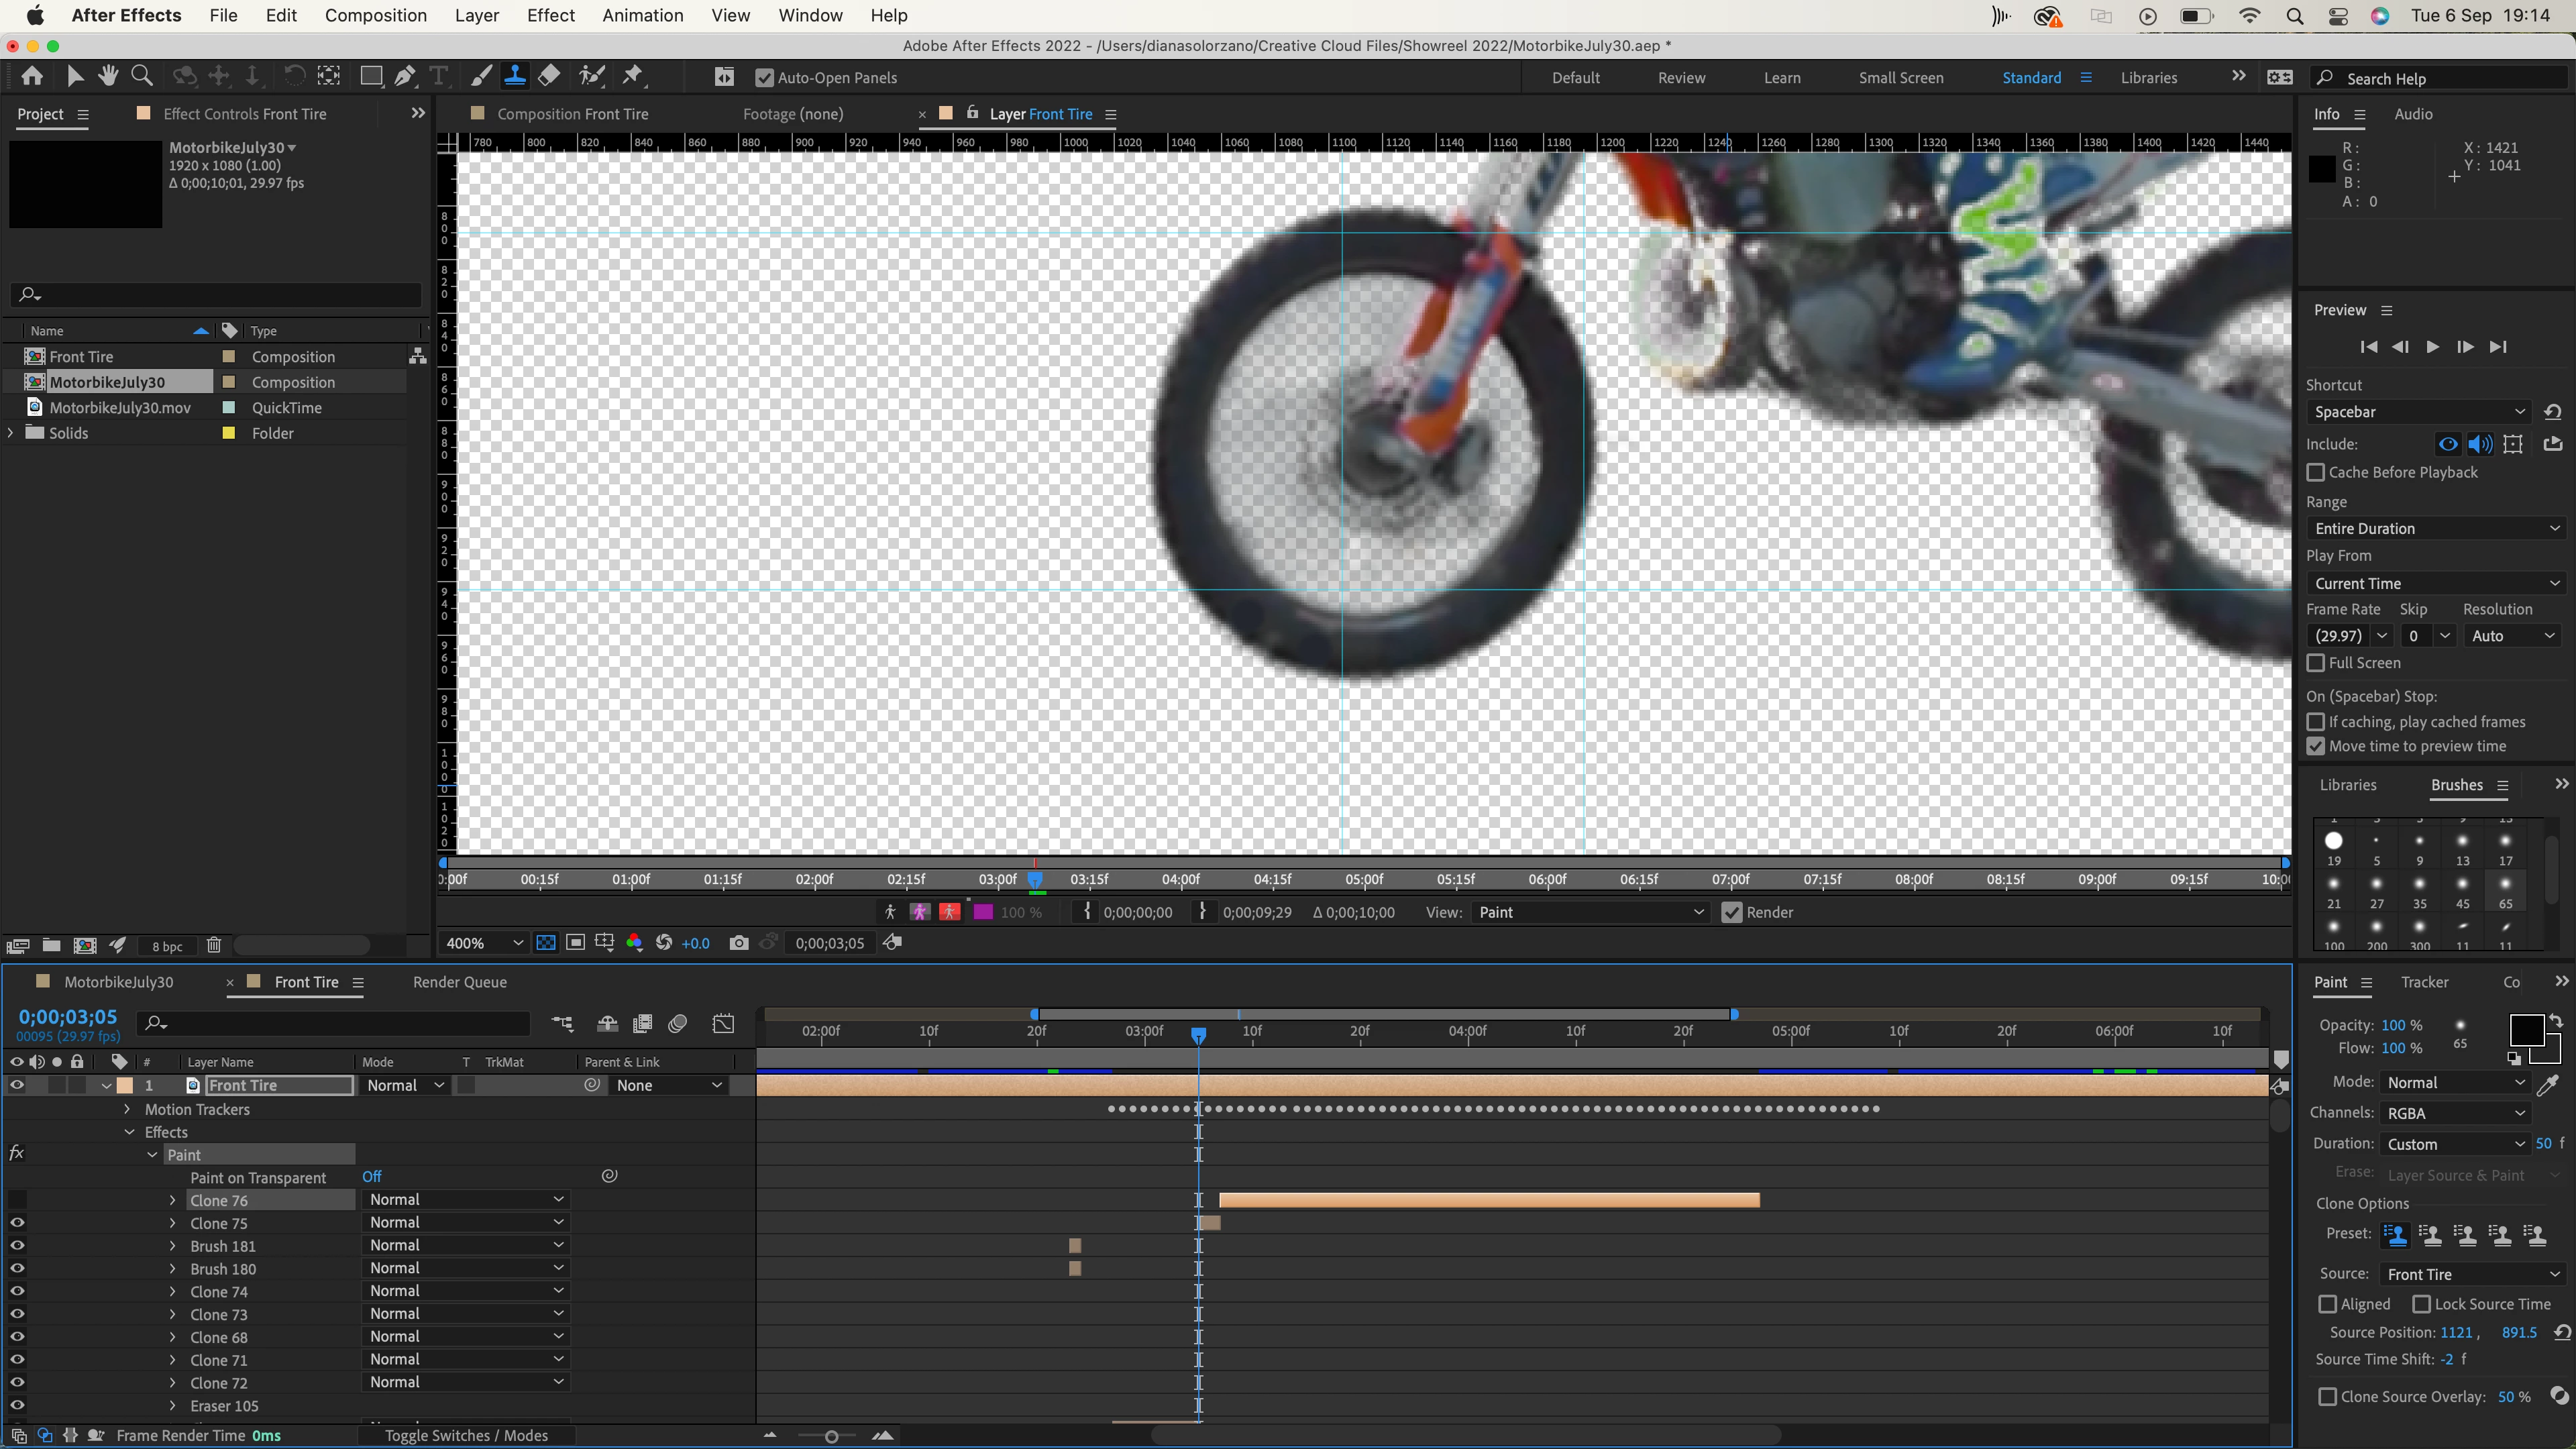2576x1449 pixels.
Task: Select the Clone Stamp tool
Action: [x=515, y=76]
